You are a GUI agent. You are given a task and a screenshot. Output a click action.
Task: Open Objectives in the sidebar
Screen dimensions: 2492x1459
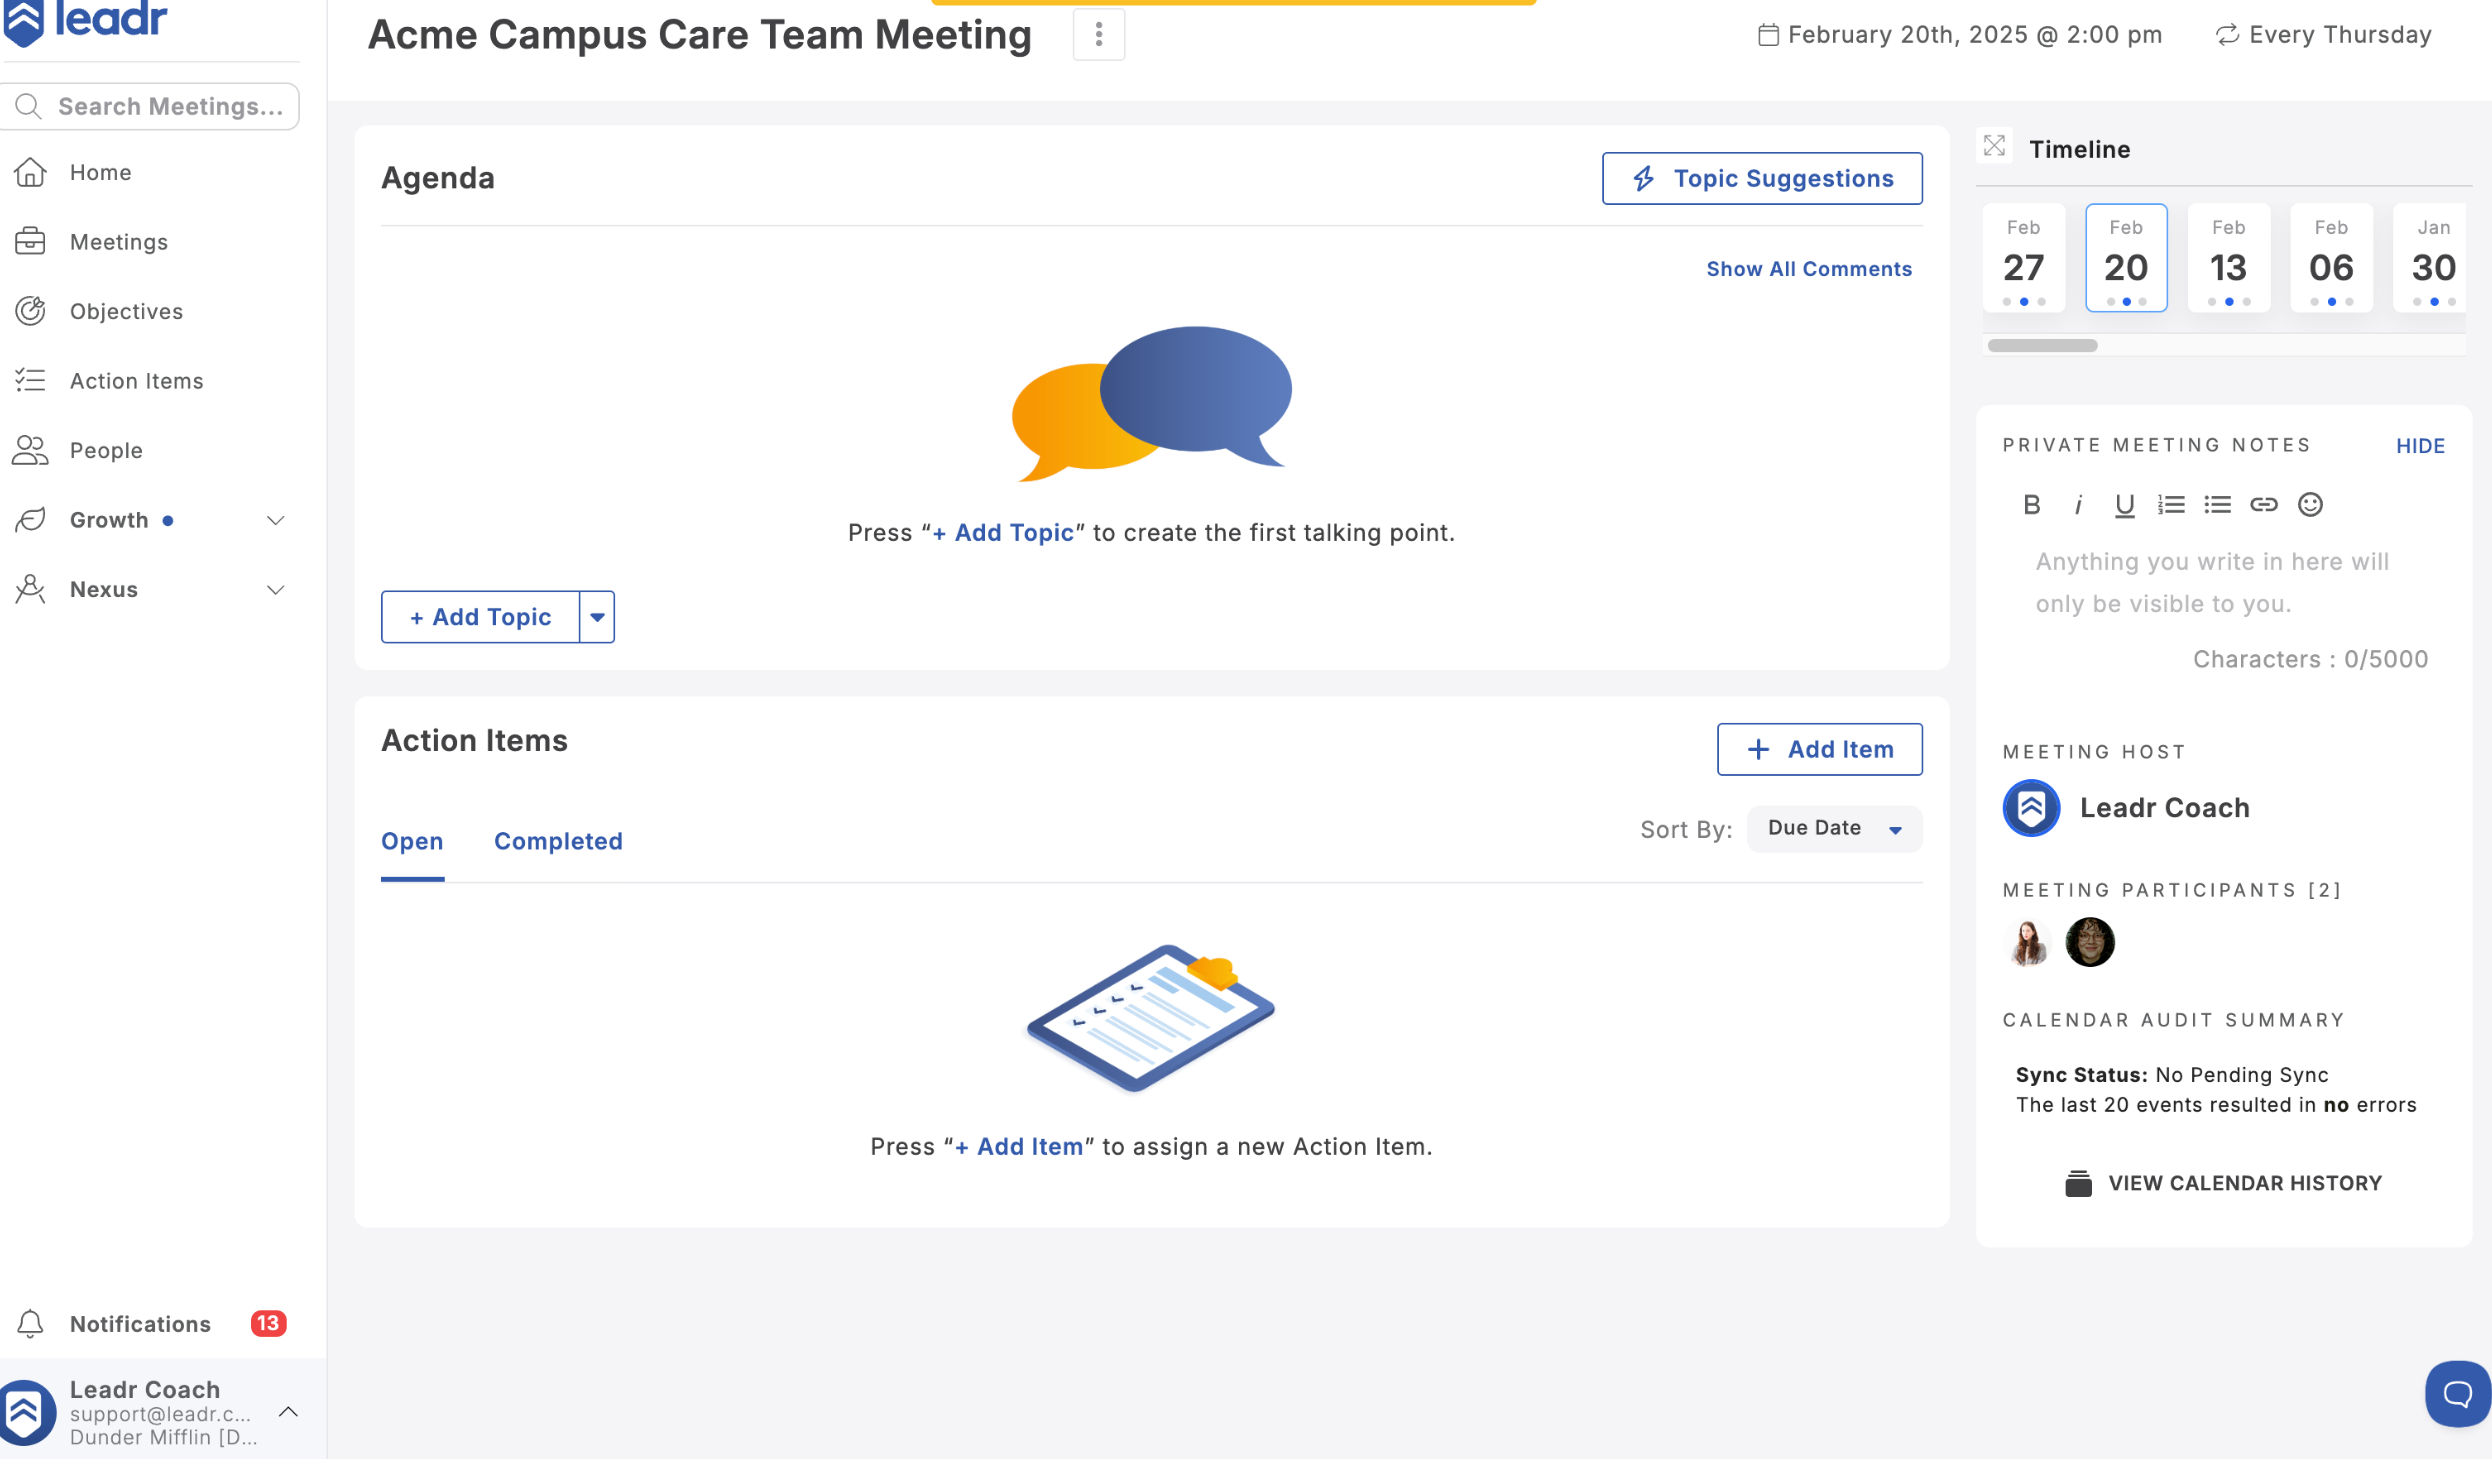click(126, 311)
